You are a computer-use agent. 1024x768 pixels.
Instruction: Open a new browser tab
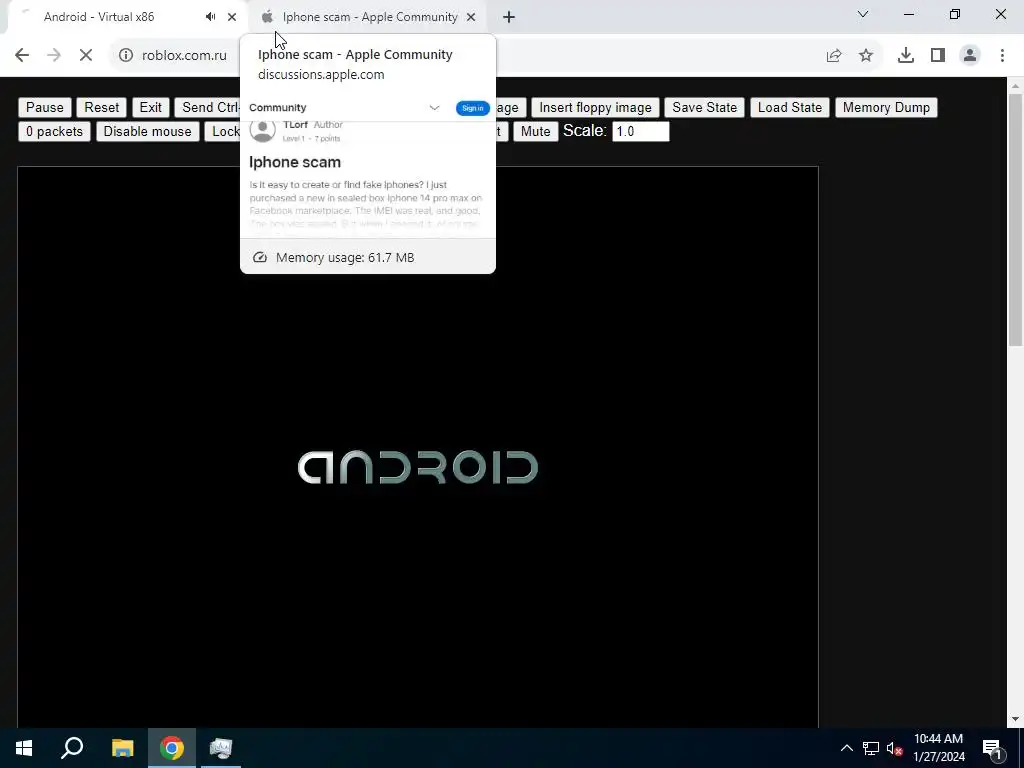[x=509, y=17]
